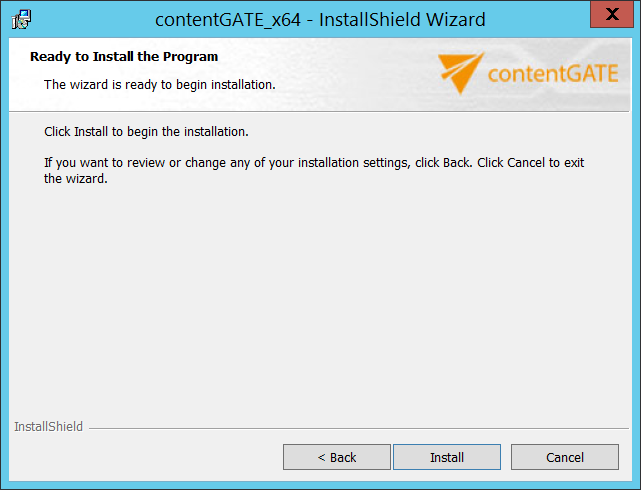The image size is (641, 490).
Task: Click the "the wizard." line ending the instructions
Action: pyautogui.click(x=75, y=180)
